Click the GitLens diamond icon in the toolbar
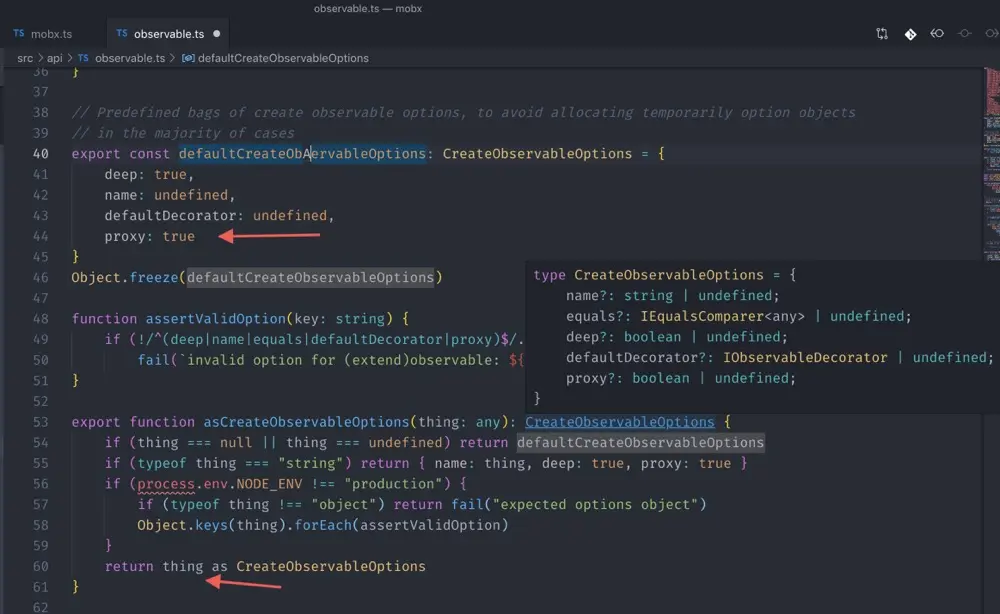 click(910, 33)
